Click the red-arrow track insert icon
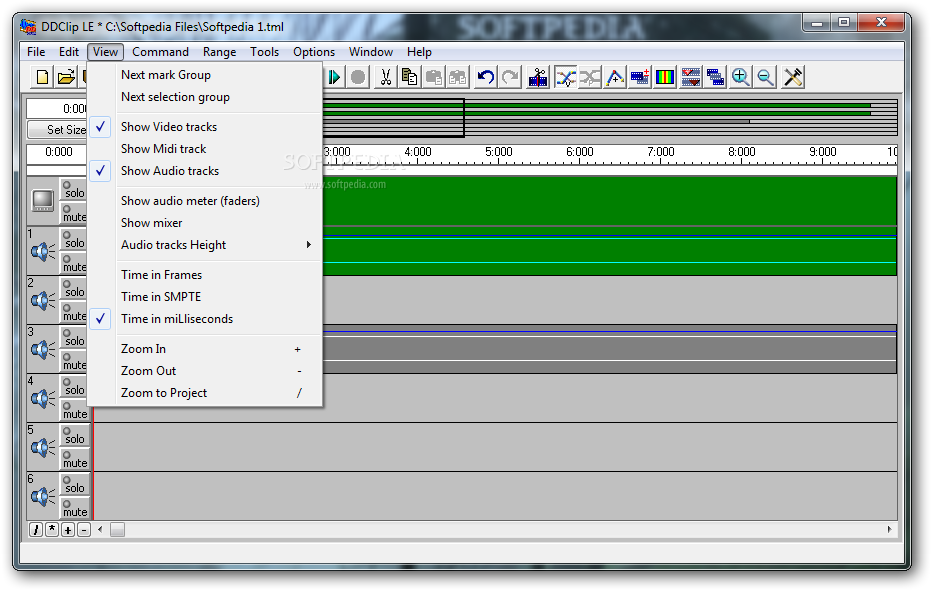932x591 pixels. 690,77
